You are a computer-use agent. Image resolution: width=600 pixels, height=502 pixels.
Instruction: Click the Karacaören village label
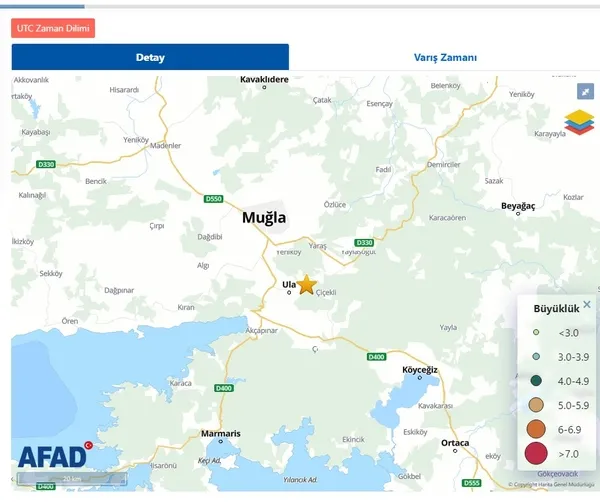click(447, 218)
